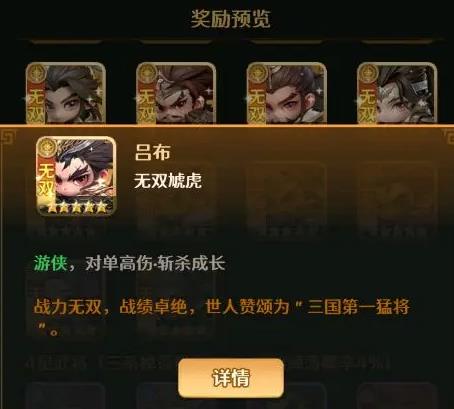Click the red 无双 badge on Lü Bu's portrait
454x409 pixels.
point(46,180)
